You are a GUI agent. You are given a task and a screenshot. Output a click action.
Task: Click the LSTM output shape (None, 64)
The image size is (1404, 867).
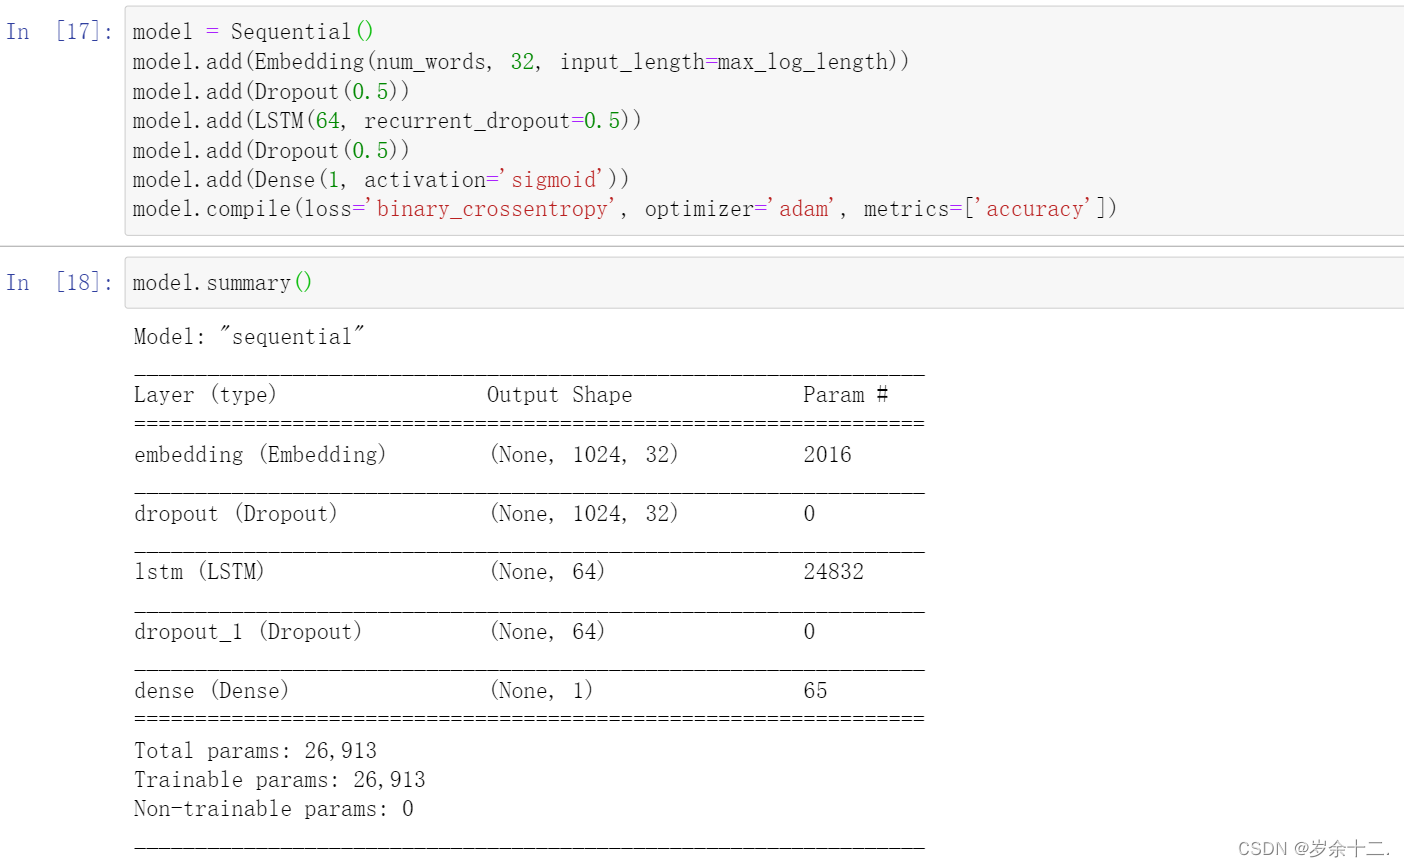pyautogui.click(x=547, y=572)
